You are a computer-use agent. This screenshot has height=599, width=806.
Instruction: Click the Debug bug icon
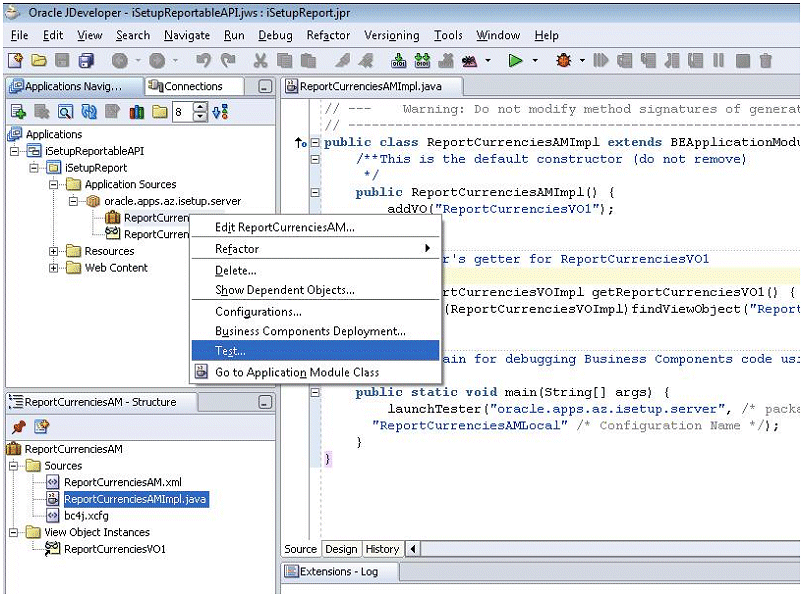(564, 61)
